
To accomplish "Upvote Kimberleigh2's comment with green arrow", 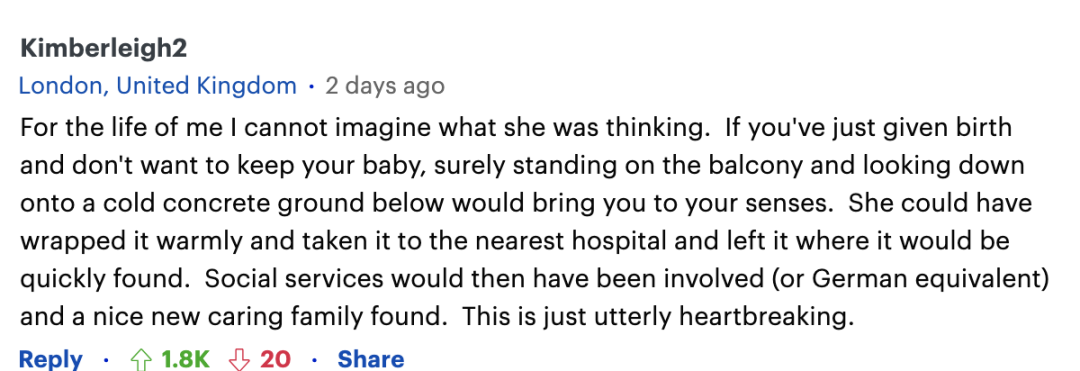I will tap(141, 360).
